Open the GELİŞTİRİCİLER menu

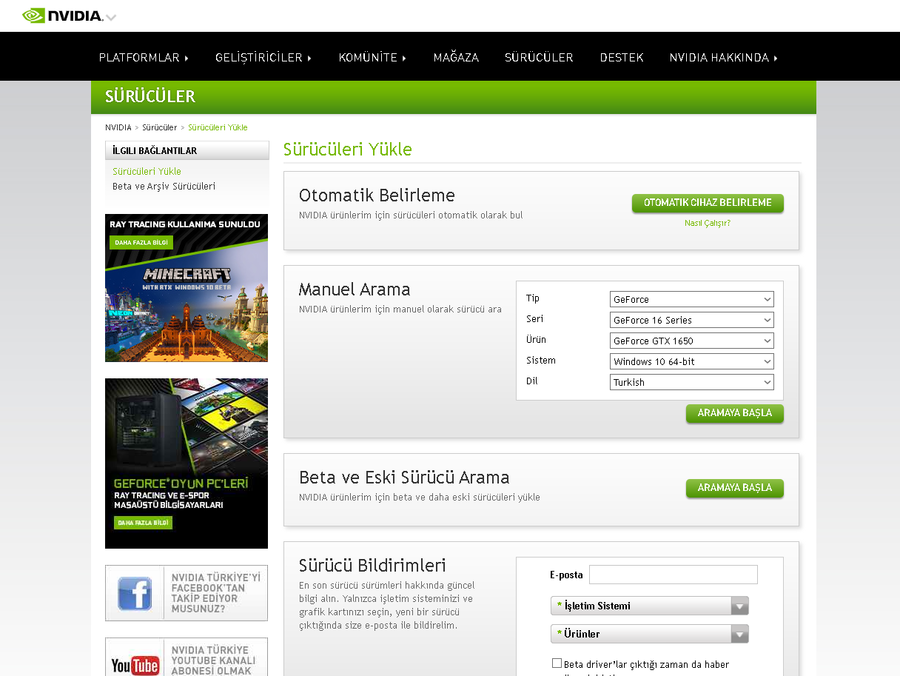point(263,57)
